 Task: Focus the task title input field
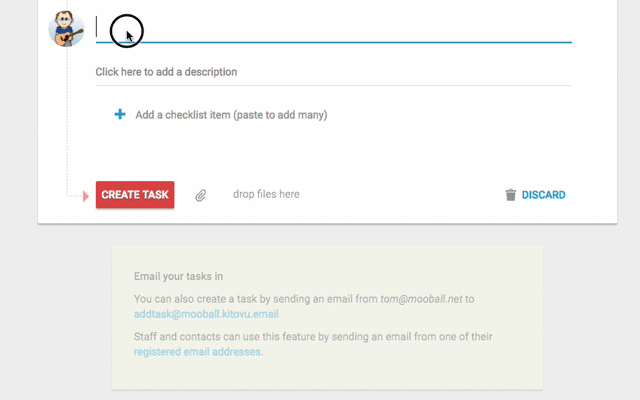(x=333, y=28)
